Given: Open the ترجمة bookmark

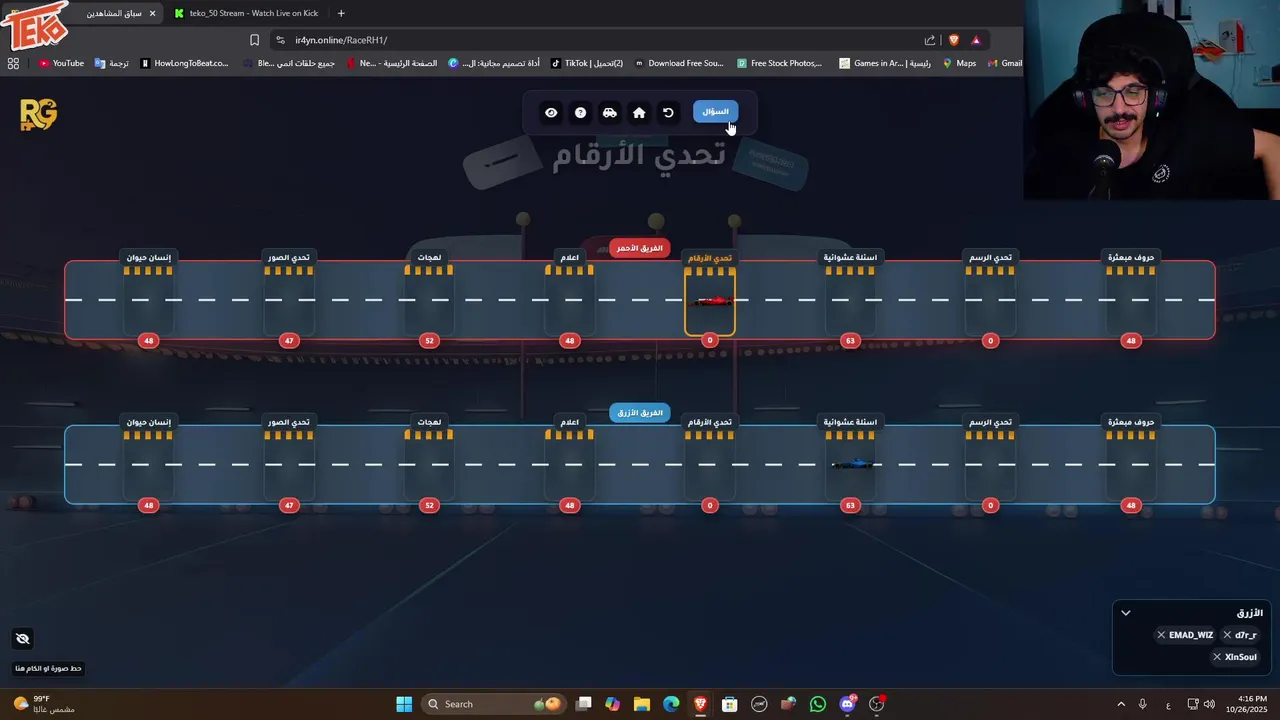Looking at the screenshot, I should (112, 63).
